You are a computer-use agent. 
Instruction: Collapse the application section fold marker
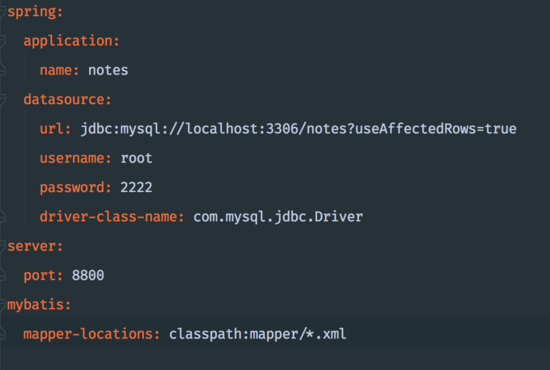point(2,41)
